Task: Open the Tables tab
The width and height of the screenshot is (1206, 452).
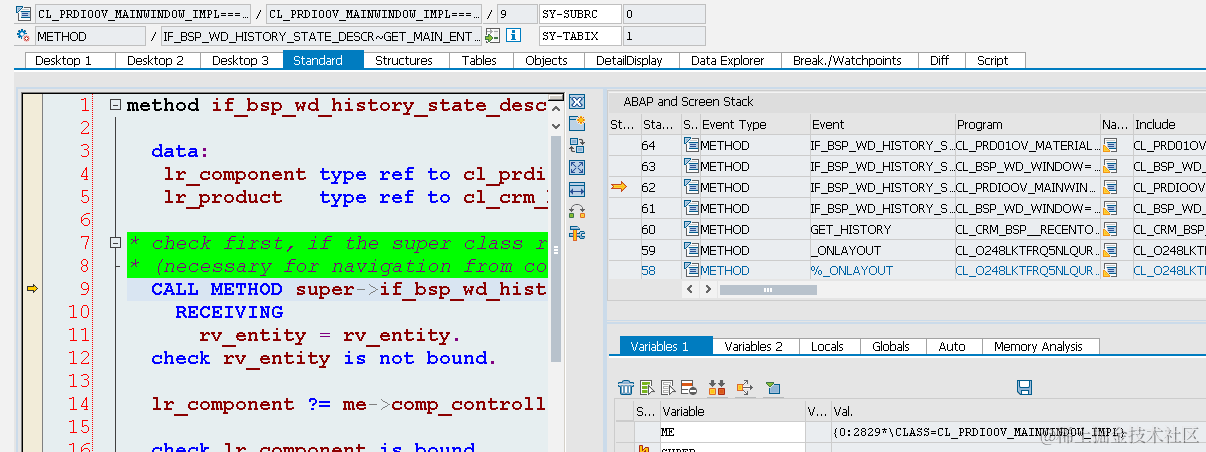Action: click(479, 60)
